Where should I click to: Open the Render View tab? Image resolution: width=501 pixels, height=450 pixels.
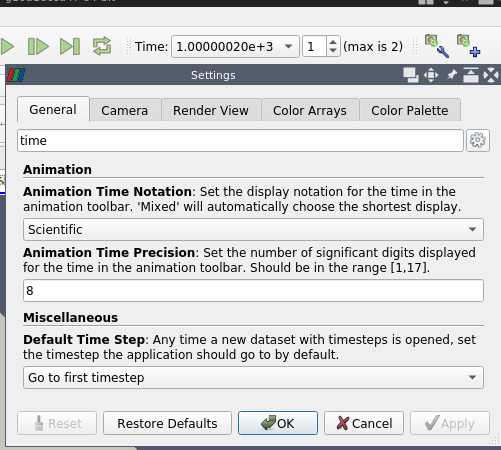[211, 110]
